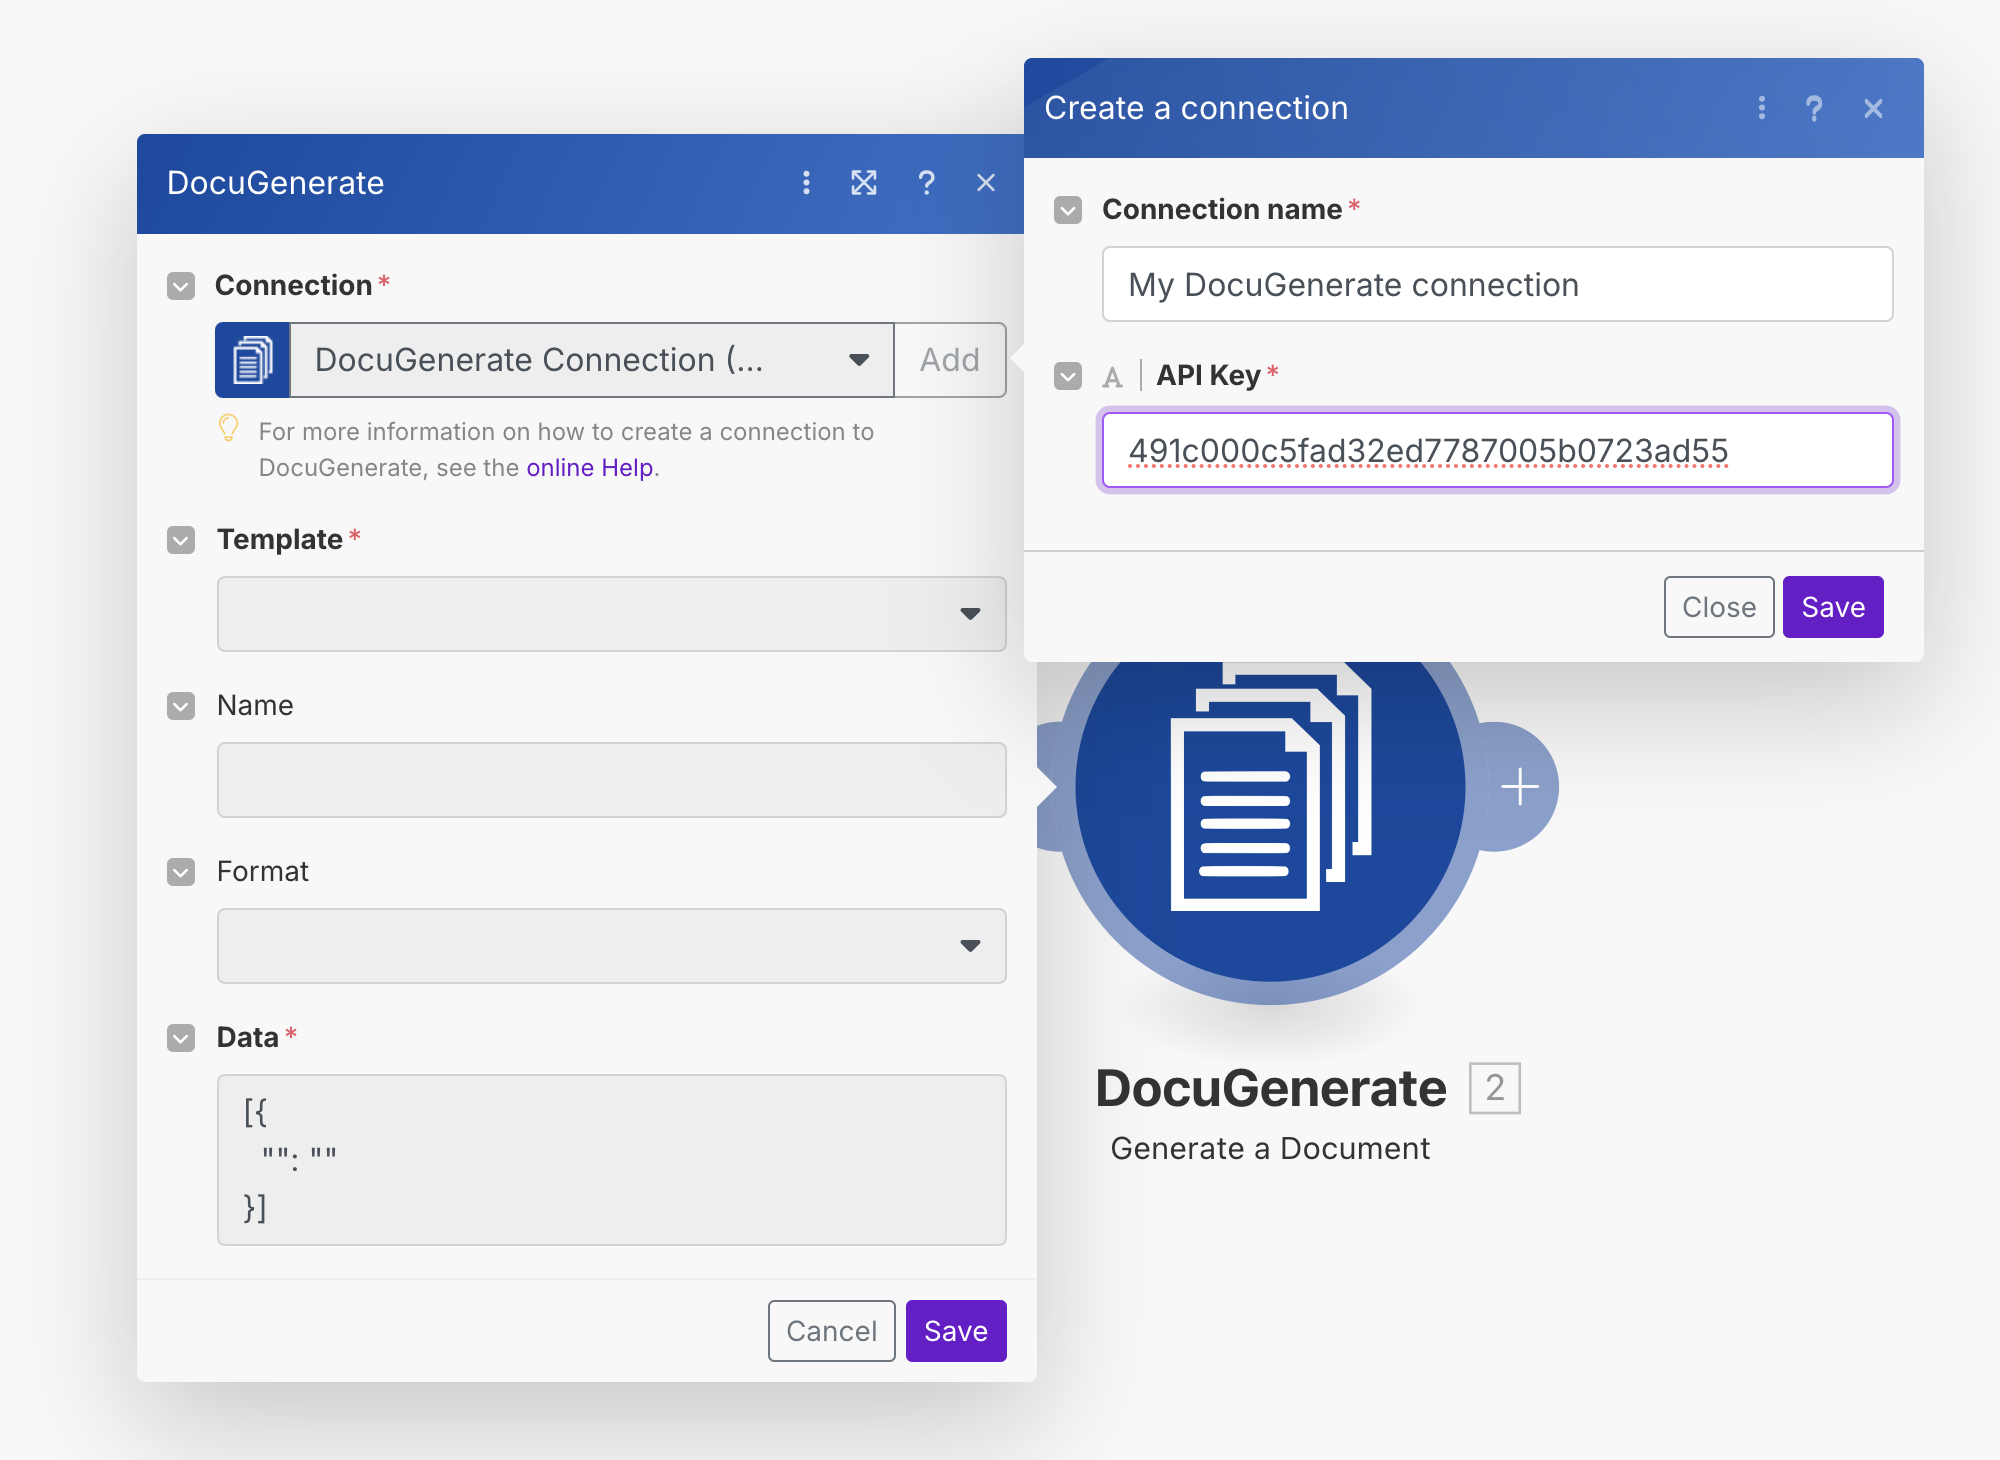Screen dimensions: 2000x1460
Task: Click the Add connection button
Action: point(950,360)
